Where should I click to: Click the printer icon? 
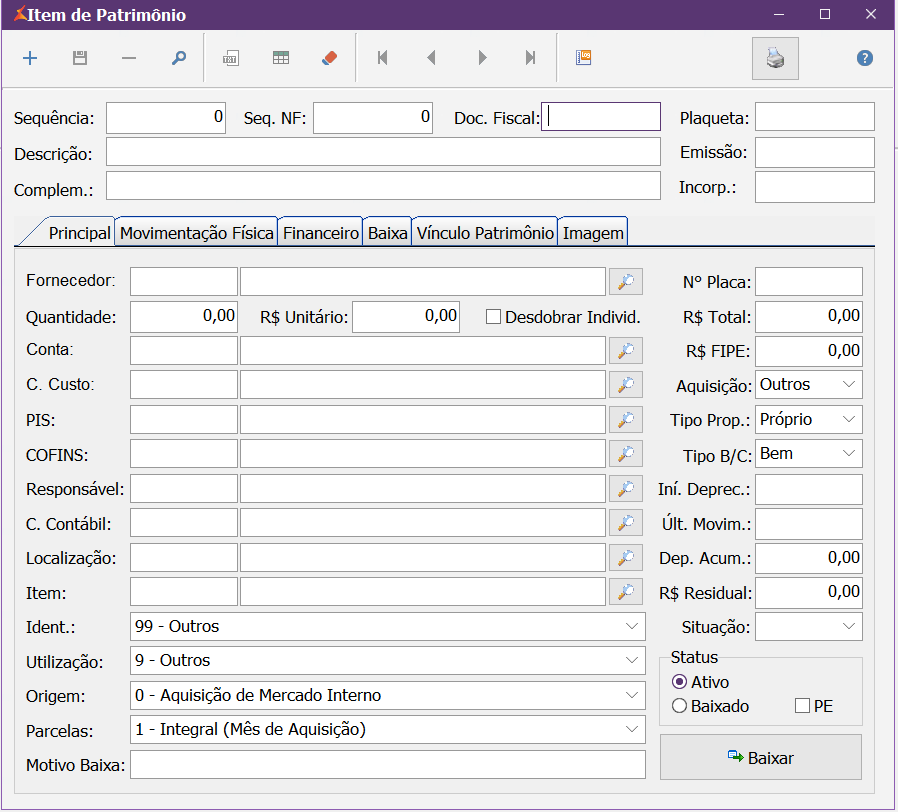775,58
